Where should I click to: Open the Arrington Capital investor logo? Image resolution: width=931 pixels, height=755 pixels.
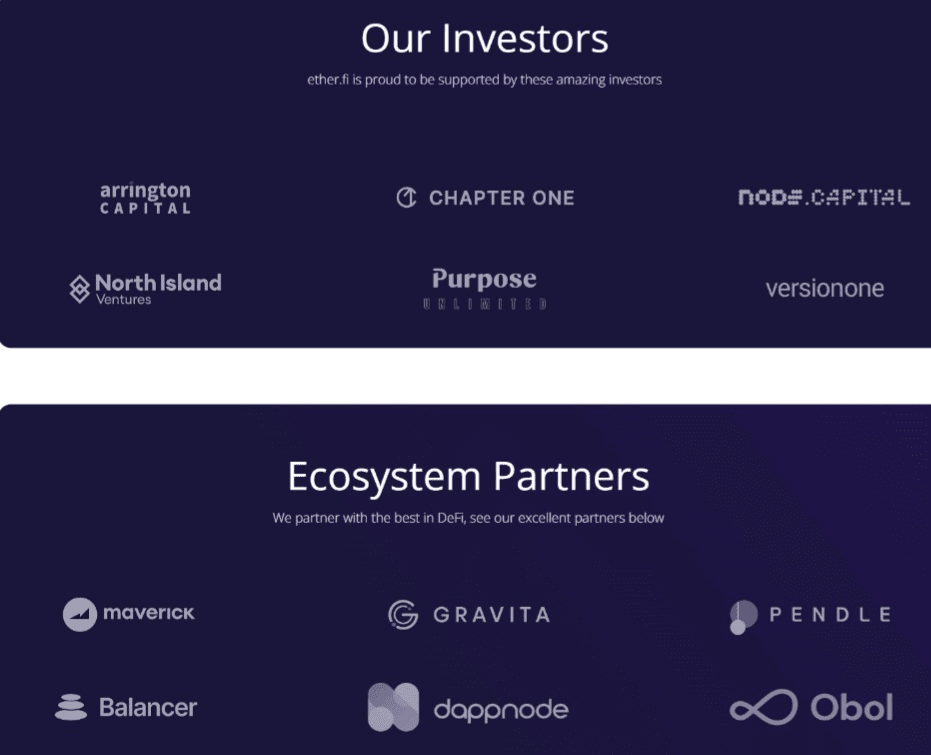tap(145, 198)
